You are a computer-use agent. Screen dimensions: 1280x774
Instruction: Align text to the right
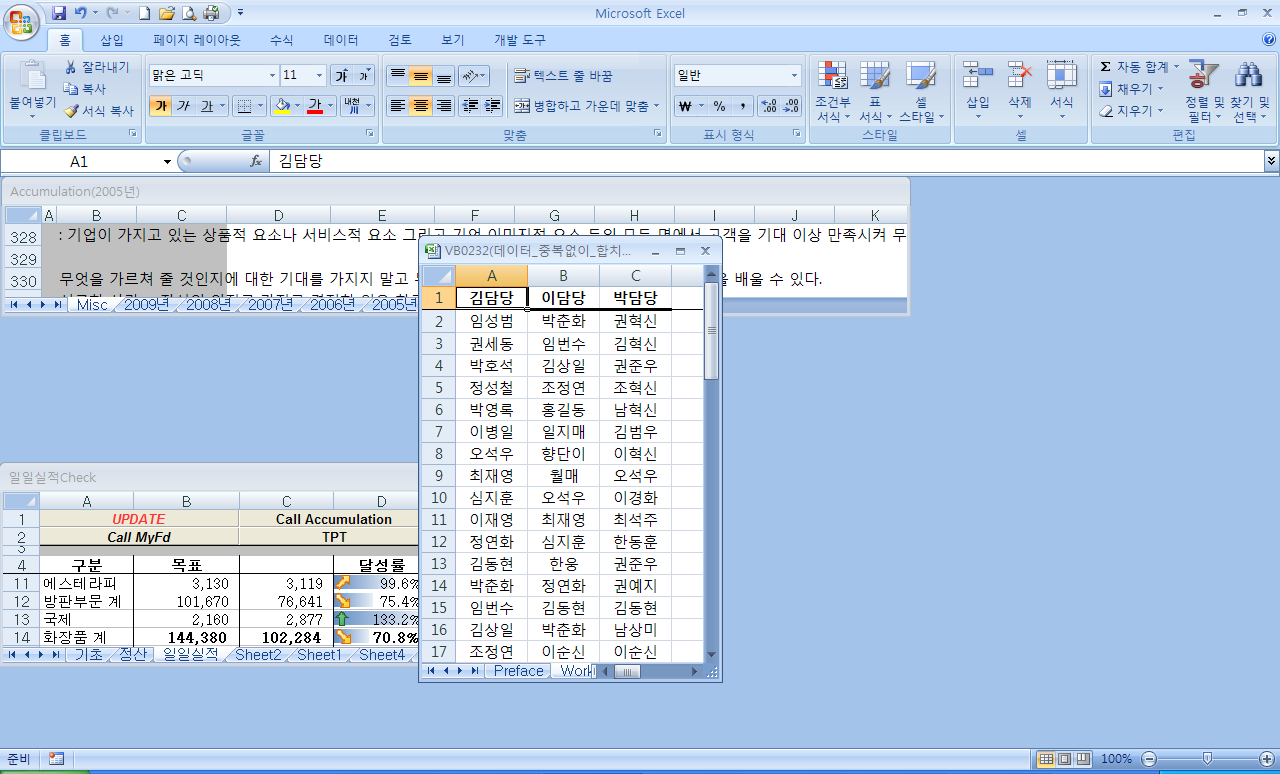click(443, 106)
